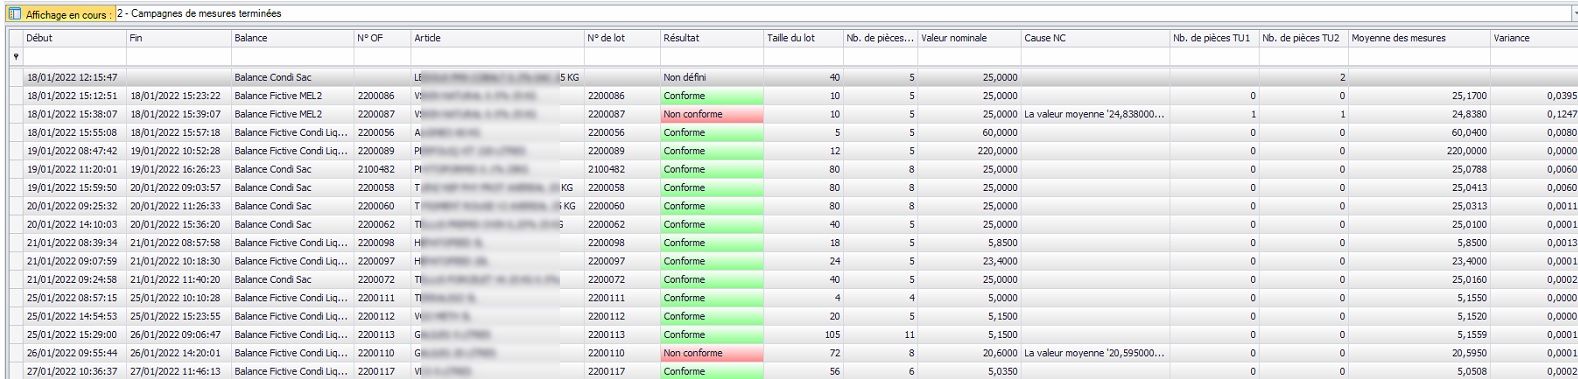Click 'Non conforme' result for lot 2200087
The width and height of the screenshot is (1578, 379).
coord(712,114)
